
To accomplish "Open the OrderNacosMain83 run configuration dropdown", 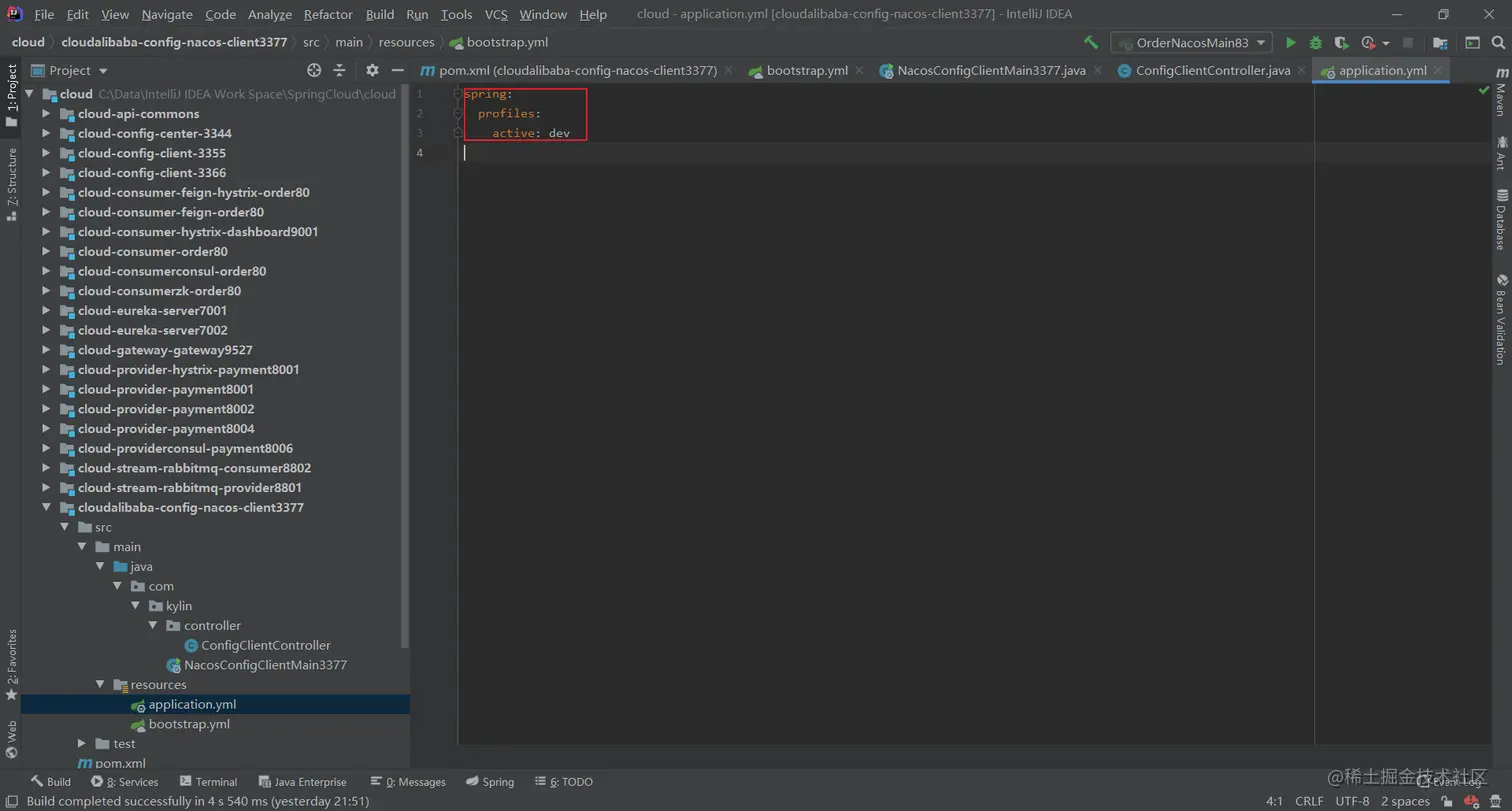I will (1191, 43).
